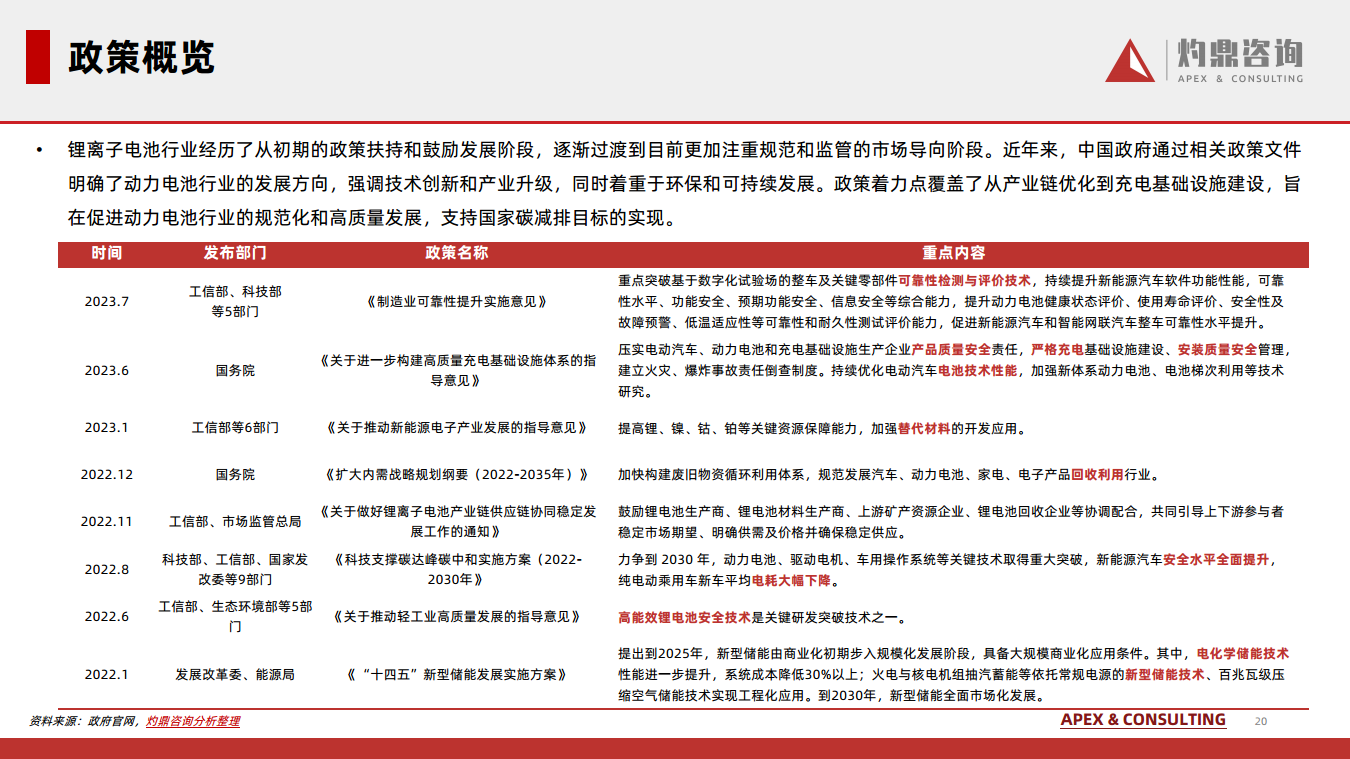The width and height of the screenshot is (1350, 759).
Task: Select the 2022.11 date cell
Action: (x=107, y=521)
